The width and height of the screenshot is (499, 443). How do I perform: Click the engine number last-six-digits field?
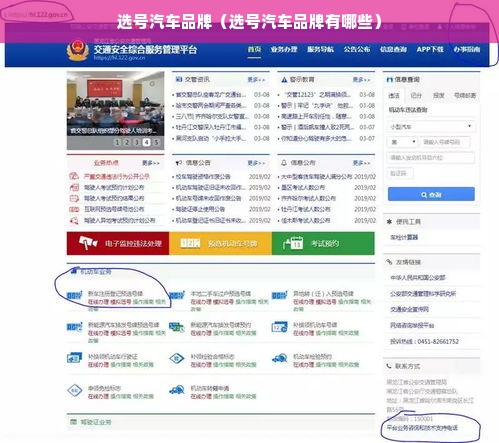(x=431, y=158)
